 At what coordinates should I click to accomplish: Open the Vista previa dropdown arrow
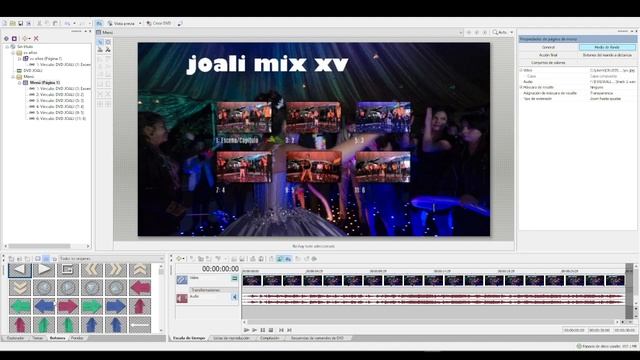point(140,24)
